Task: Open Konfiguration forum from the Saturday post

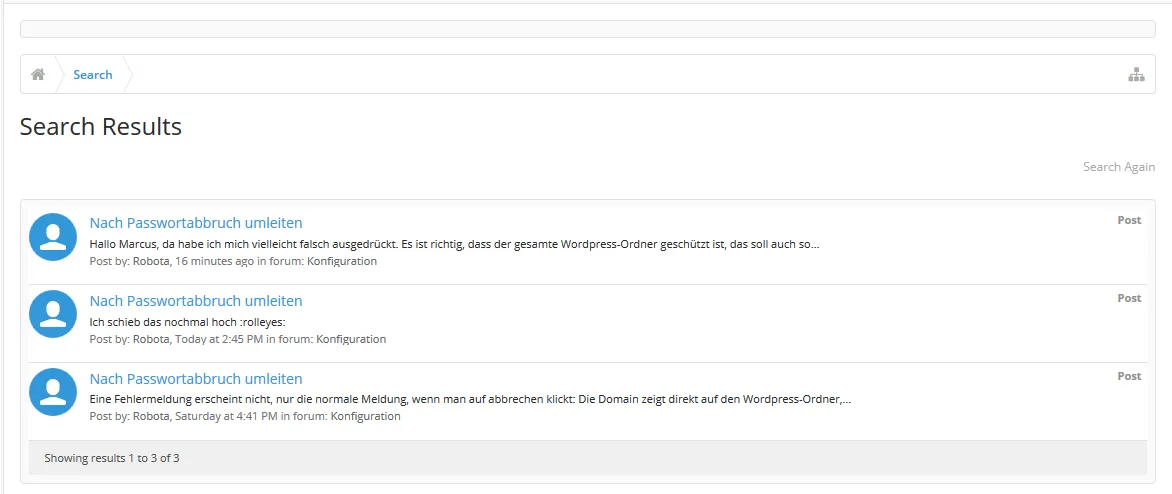Action: pyautogui.click(x=366, y=416)
